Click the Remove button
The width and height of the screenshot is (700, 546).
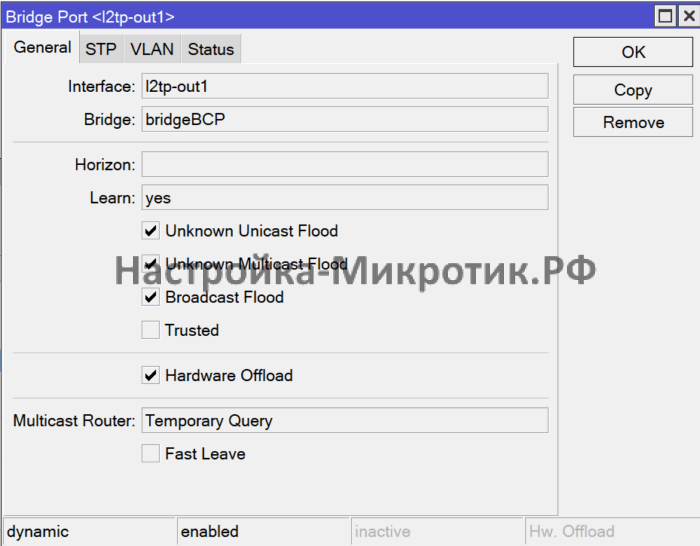[633, 122]
